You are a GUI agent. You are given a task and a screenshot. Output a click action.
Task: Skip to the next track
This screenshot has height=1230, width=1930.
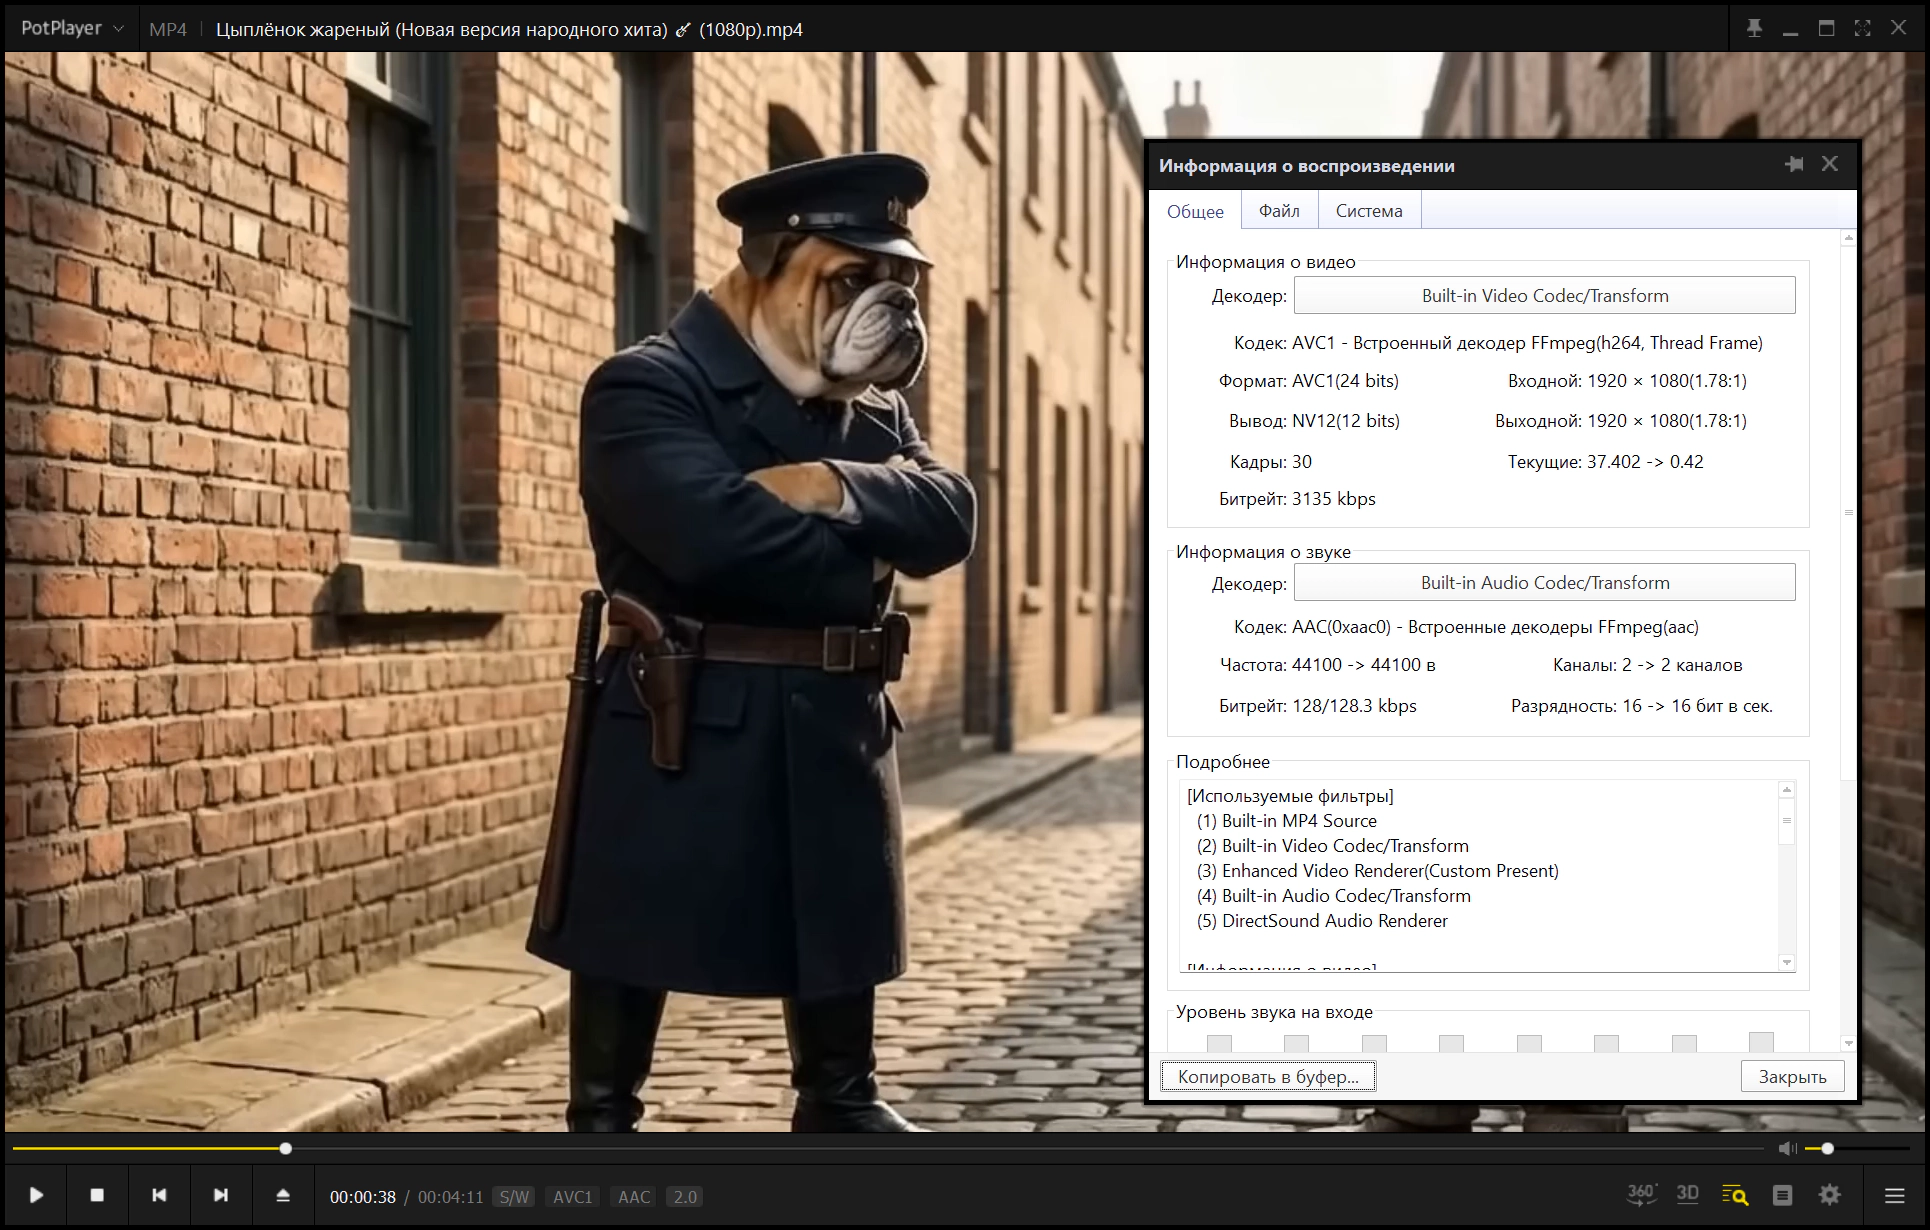pos(221,1195)
